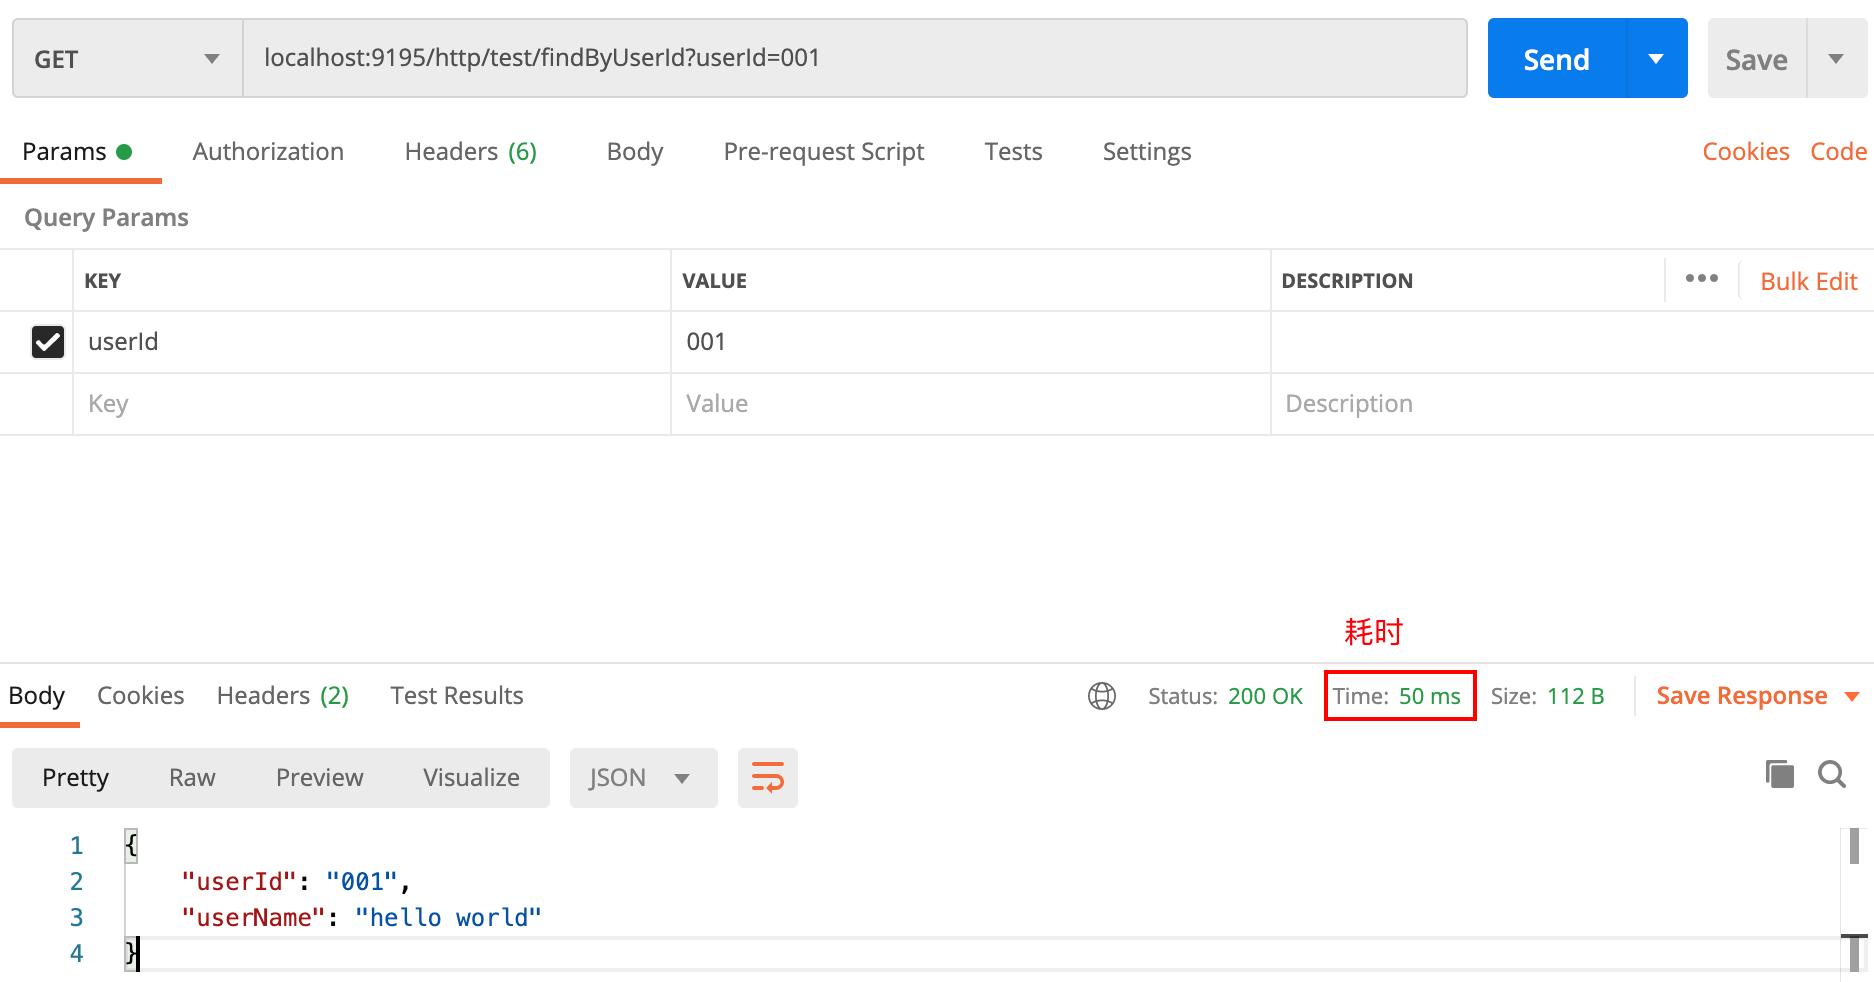Click line number 3 in response gutter

point(76,918)
